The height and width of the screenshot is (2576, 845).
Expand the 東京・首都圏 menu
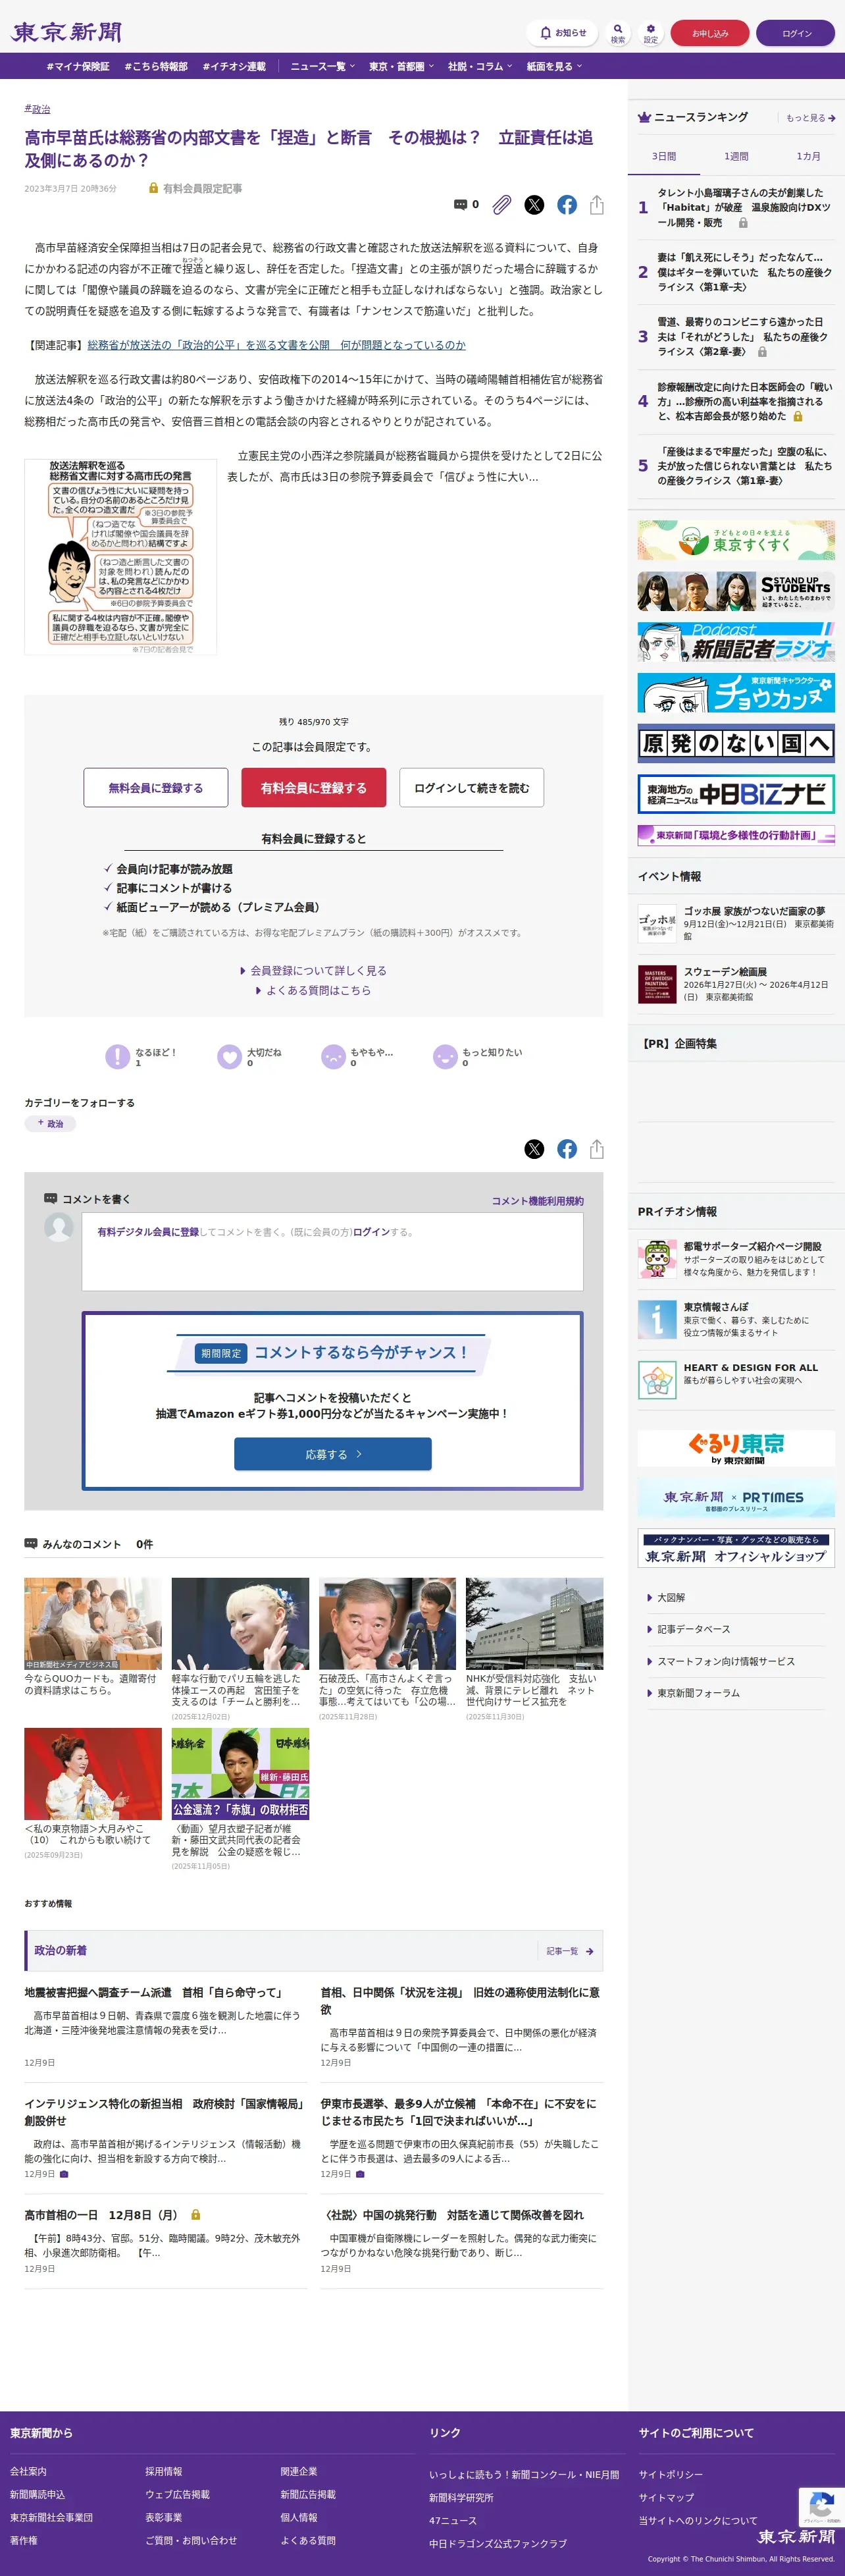pos(401,66)
